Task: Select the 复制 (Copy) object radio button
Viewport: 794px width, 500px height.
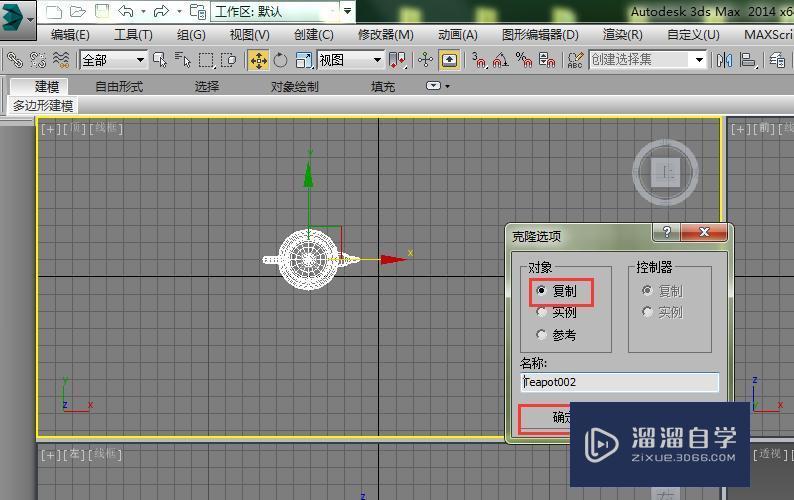Action: (x=542, y=291)
